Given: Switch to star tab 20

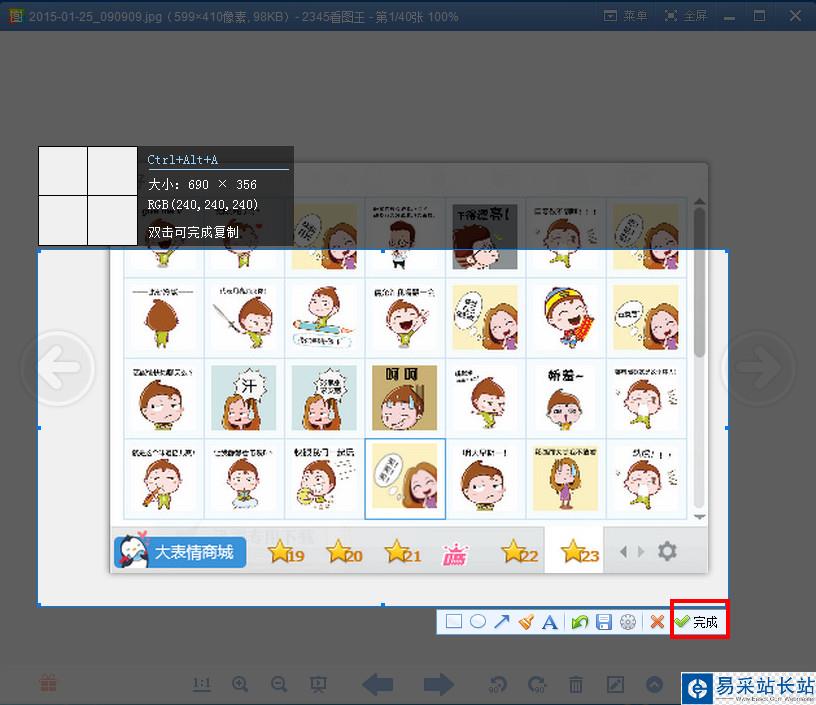Looking at the screenshot, I should [345, 552].
